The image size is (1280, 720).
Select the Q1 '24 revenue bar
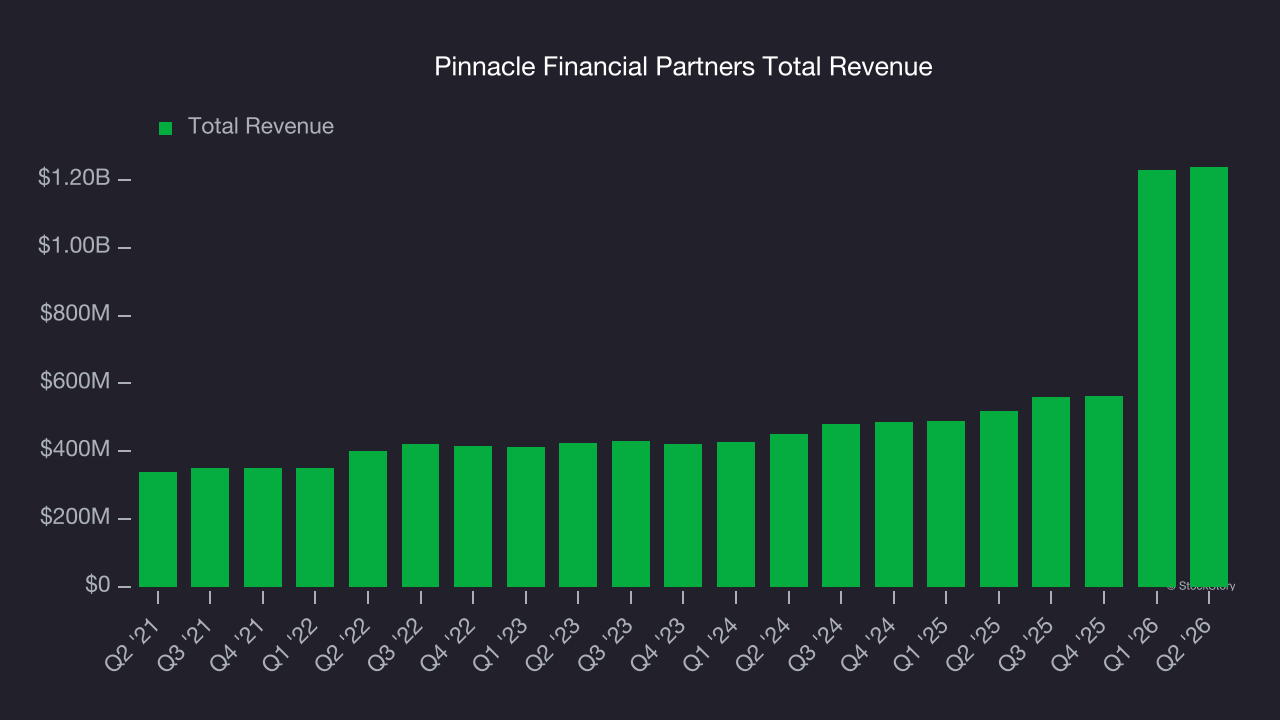point(736,514)
